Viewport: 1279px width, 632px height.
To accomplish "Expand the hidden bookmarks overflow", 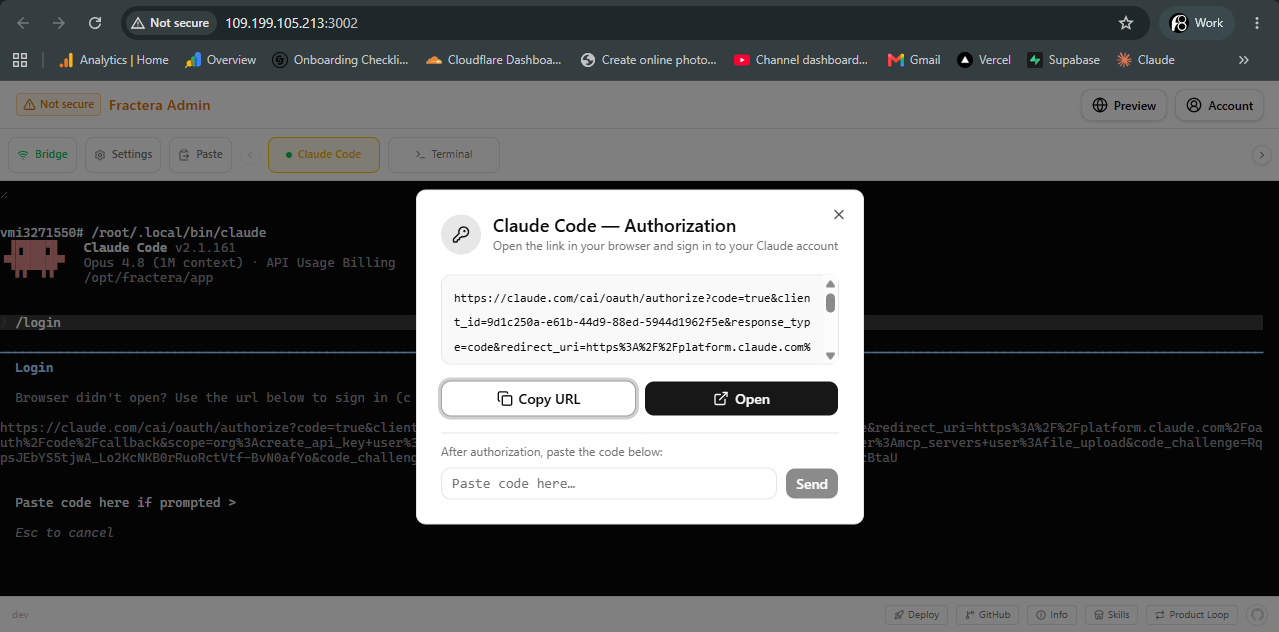I will 1244,60.
